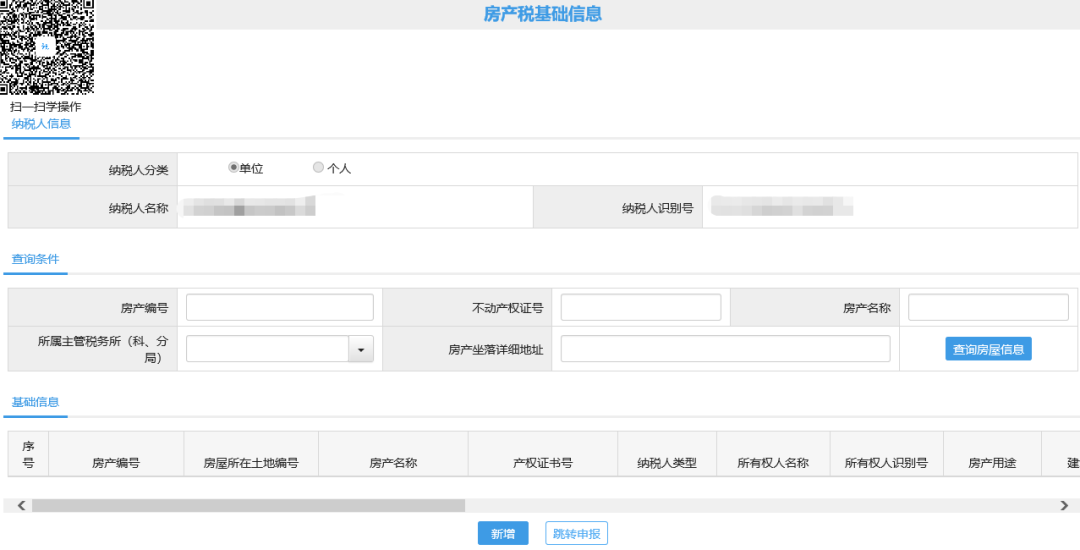Select the 个人 radio button

tap(319, 168)
